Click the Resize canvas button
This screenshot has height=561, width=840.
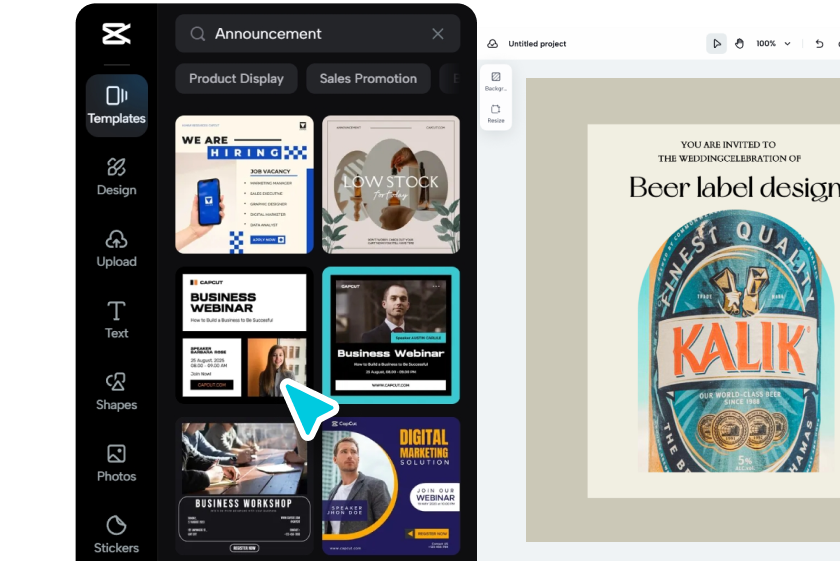(x=496, y=113)
